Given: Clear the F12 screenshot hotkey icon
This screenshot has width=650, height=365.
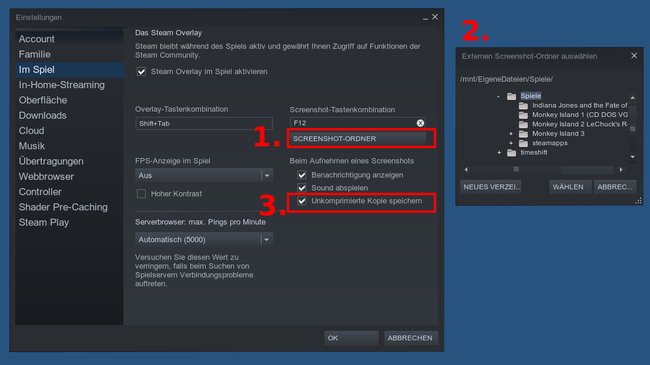Looking at the screenshot, I should click(x=420, y=123).
